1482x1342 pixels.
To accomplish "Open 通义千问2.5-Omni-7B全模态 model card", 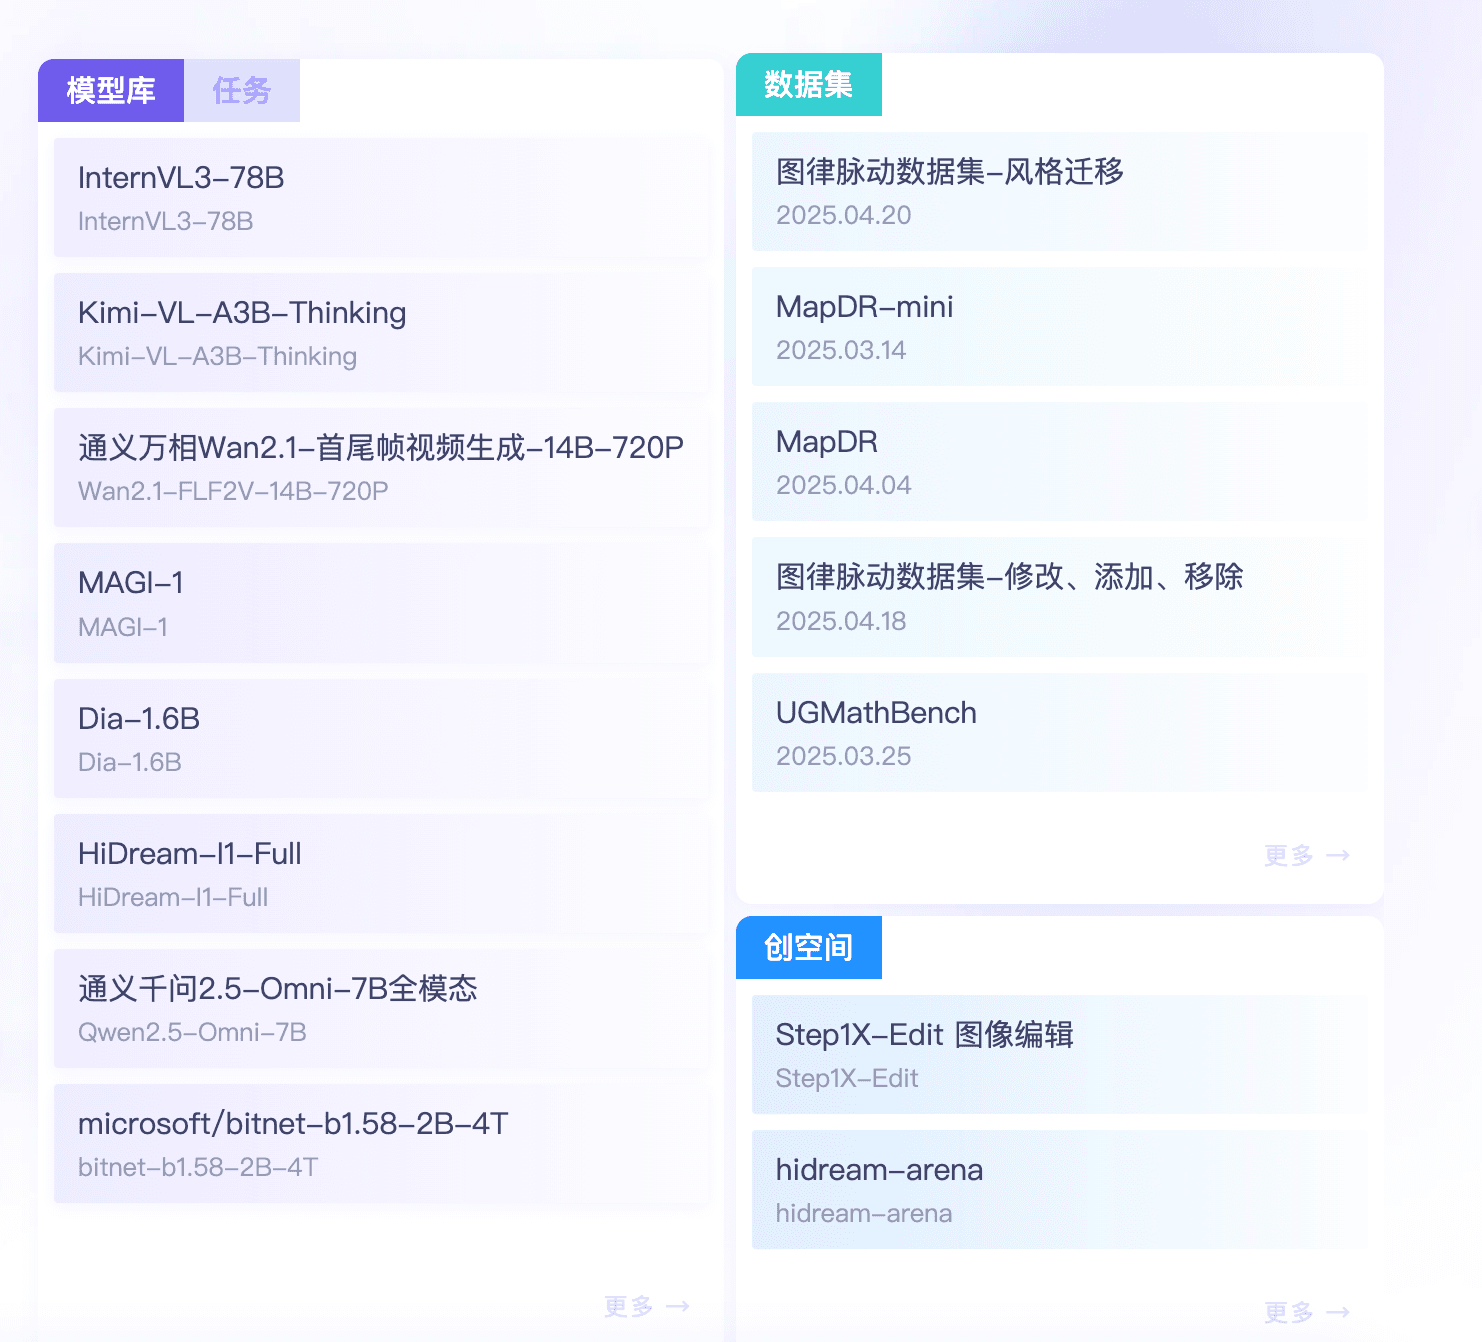I will point(381,1008).
